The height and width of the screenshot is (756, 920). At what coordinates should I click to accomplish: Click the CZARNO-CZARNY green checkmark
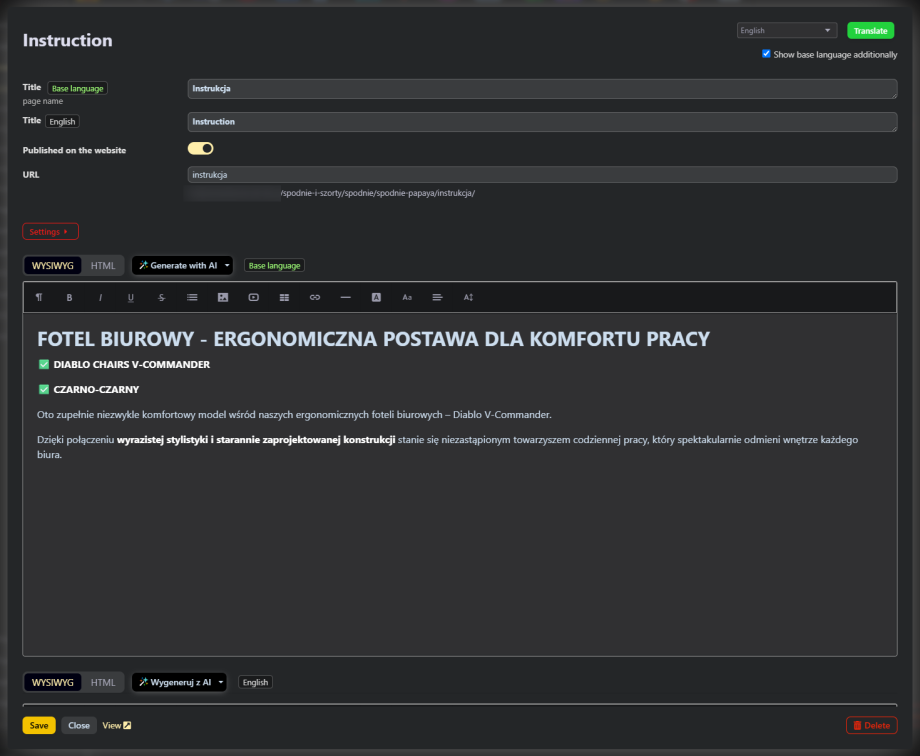(44, 389)
